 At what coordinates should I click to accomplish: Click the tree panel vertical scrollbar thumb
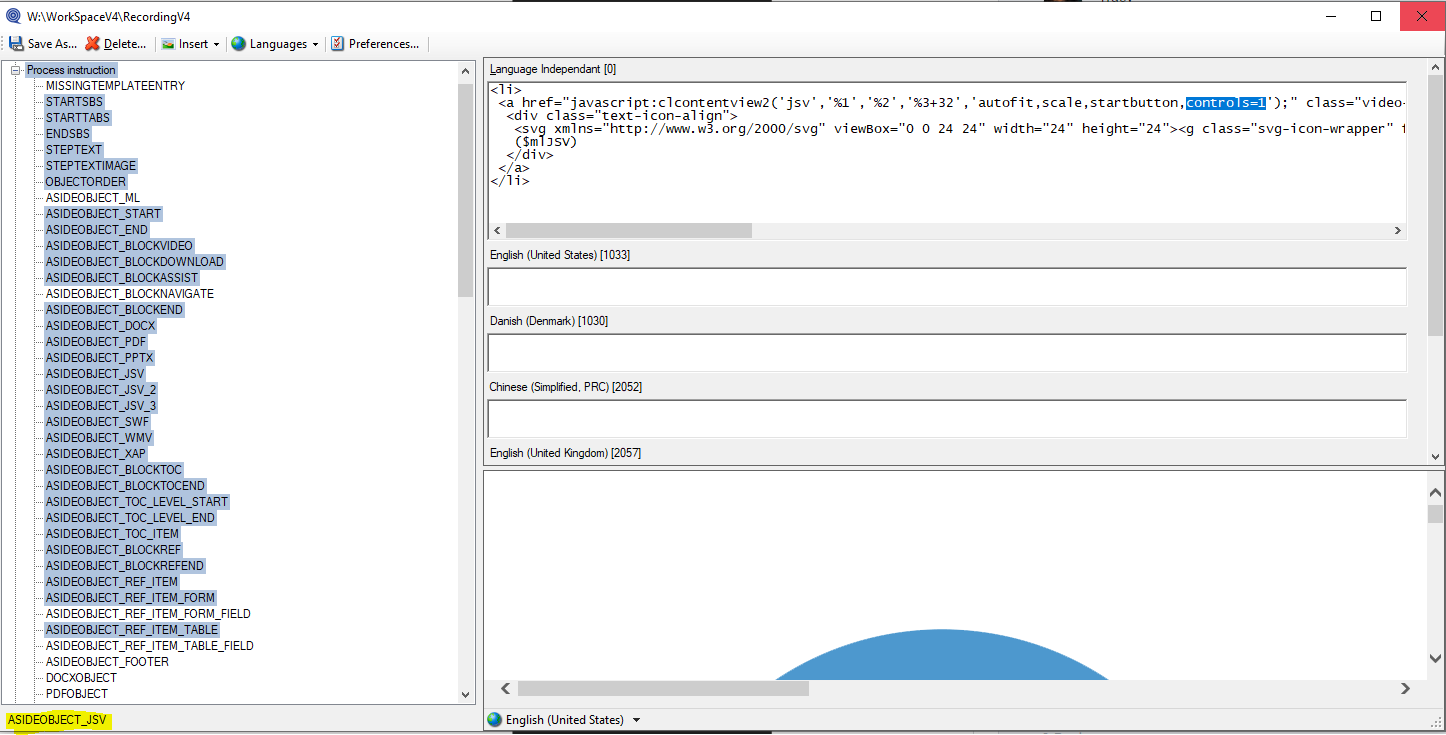coord(465,190)
